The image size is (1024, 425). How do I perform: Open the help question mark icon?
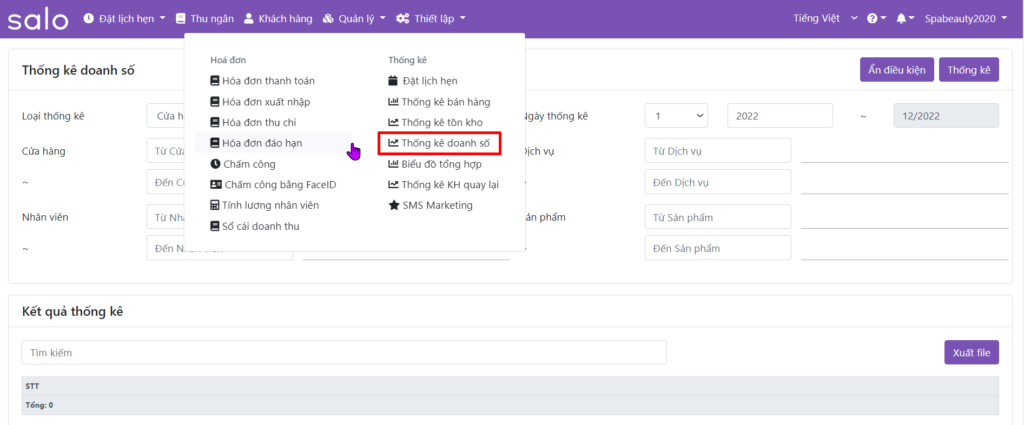872,19
